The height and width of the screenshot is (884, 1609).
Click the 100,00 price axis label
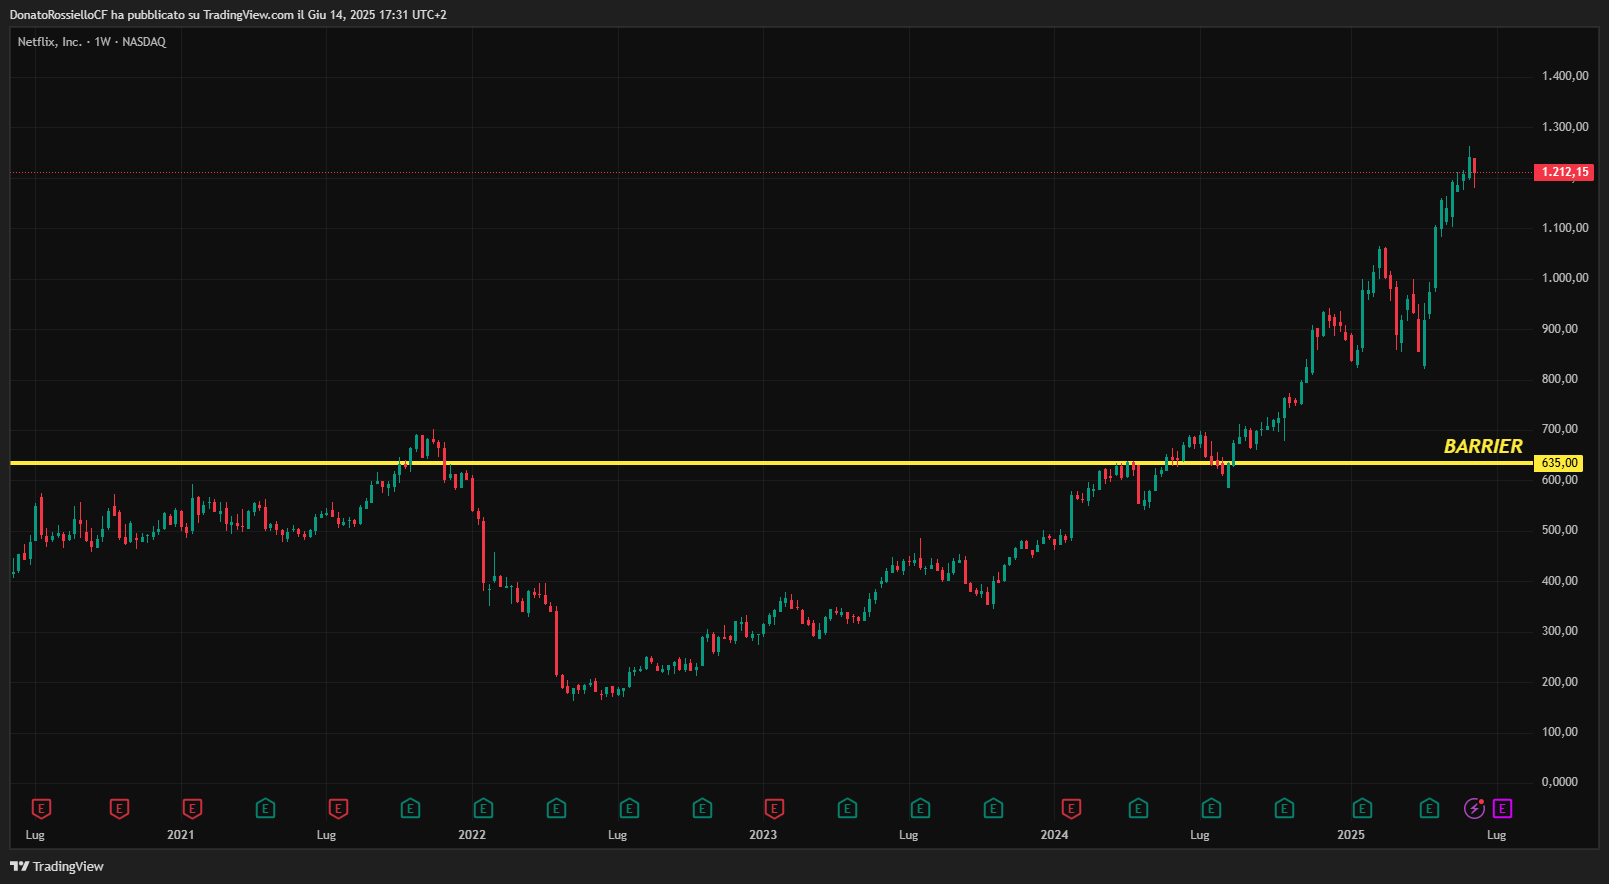[1560, 732]
